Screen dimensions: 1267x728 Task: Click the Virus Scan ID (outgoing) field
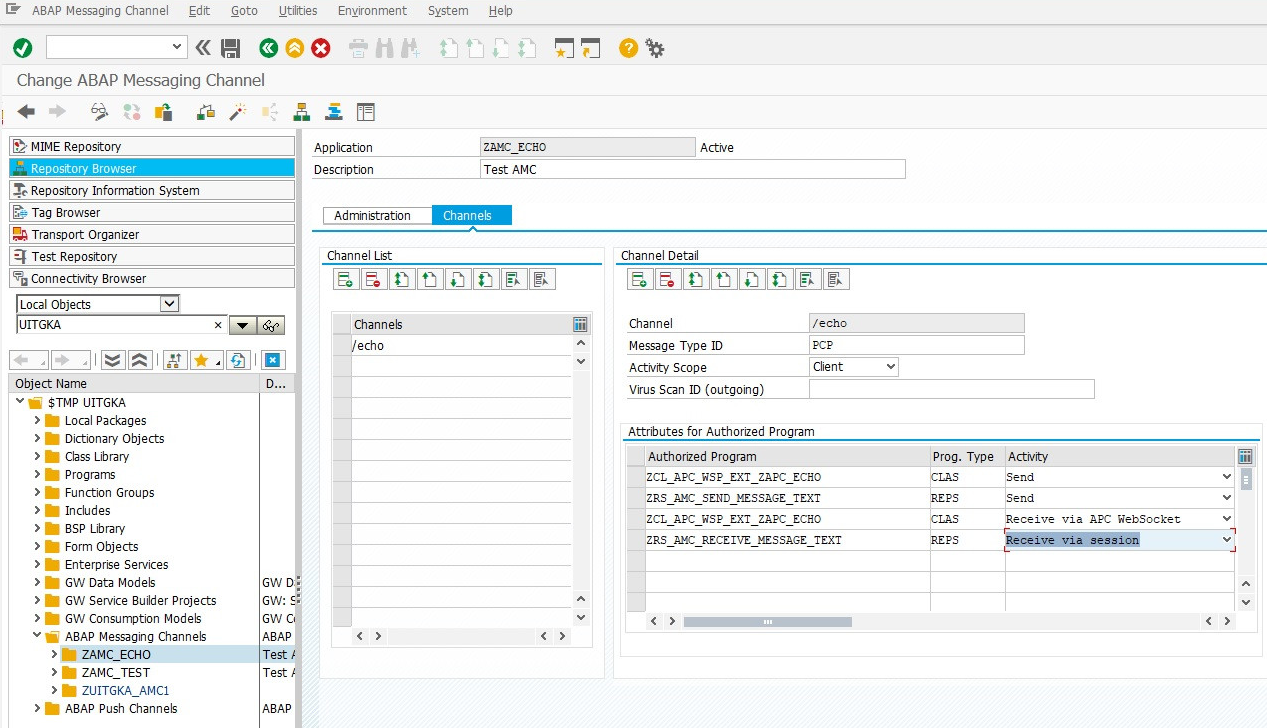pos(951,389)
